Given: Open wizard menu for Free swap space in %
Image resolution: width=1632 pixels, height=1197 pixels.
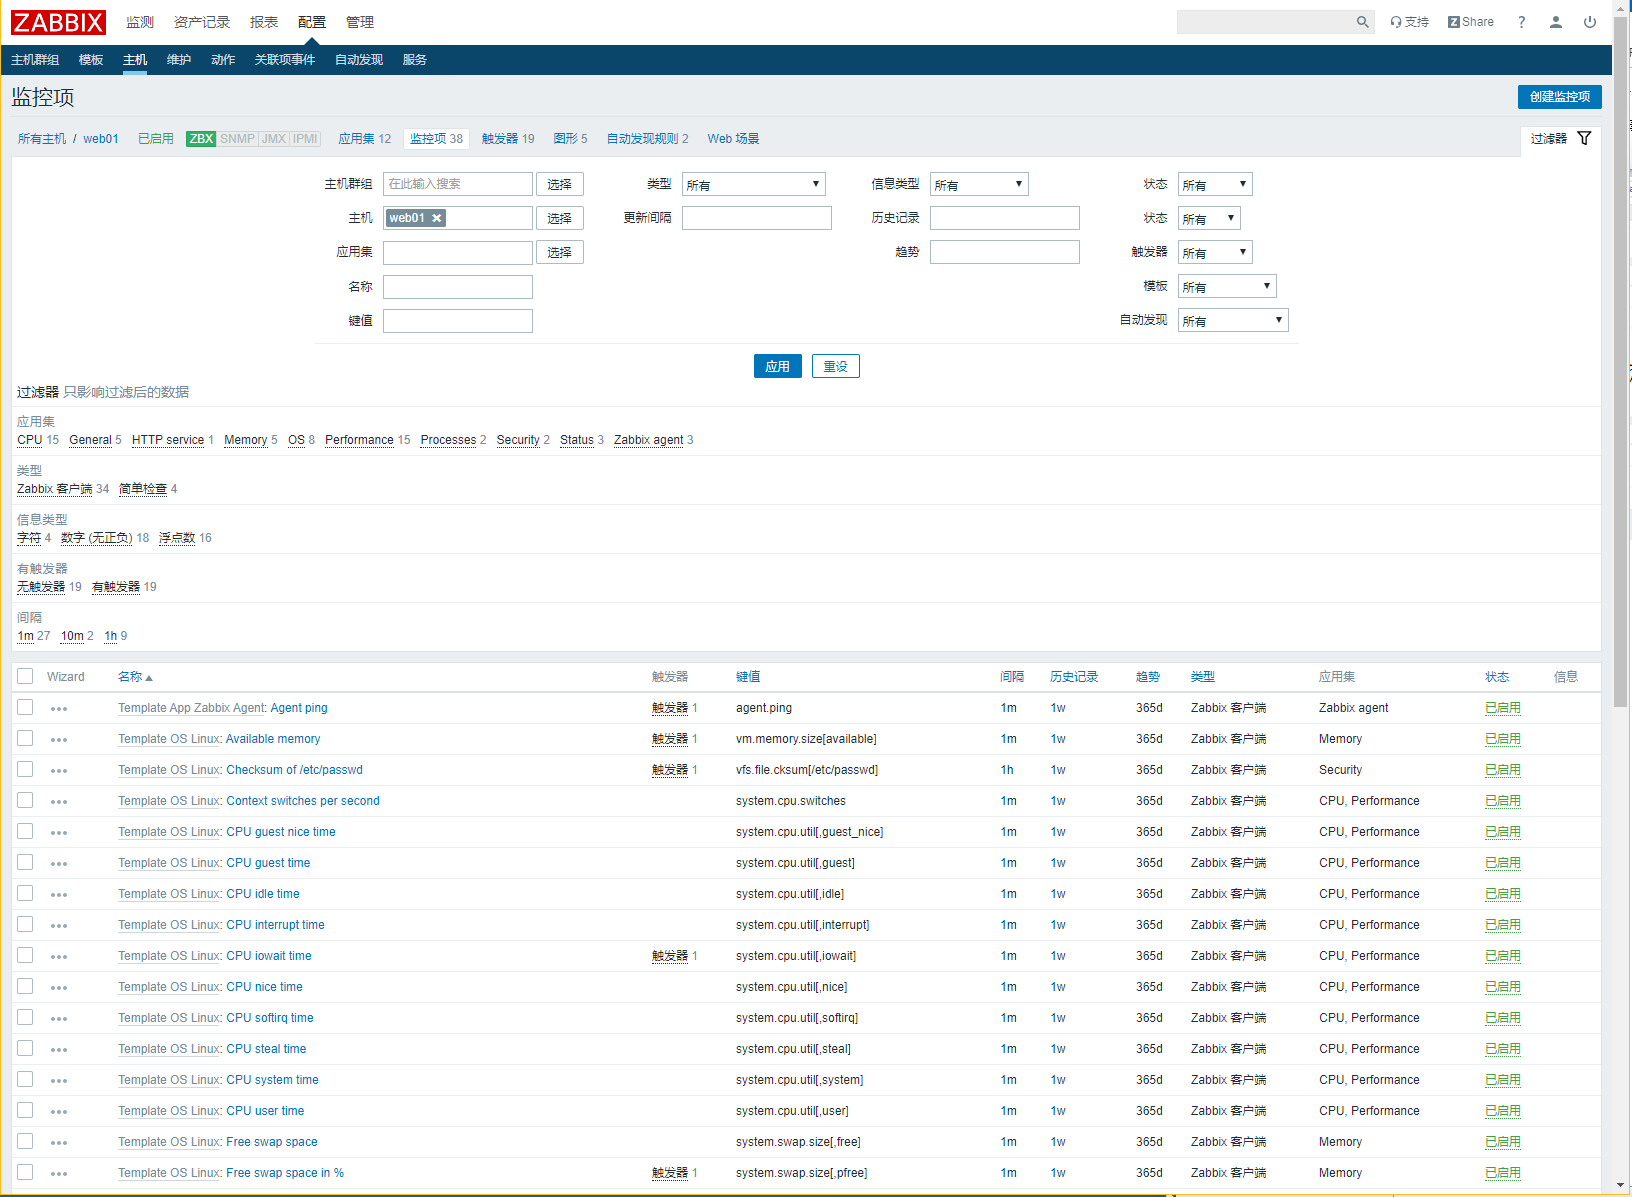Looking at the screenshot, I should point(59,1174).
